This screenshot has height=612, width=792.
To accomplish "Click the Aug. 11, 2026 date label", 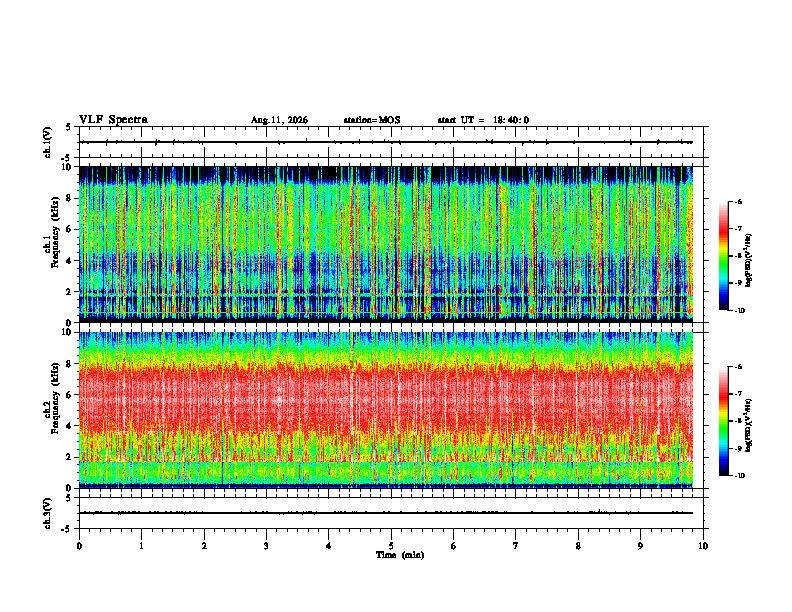I will pos(279,120).
